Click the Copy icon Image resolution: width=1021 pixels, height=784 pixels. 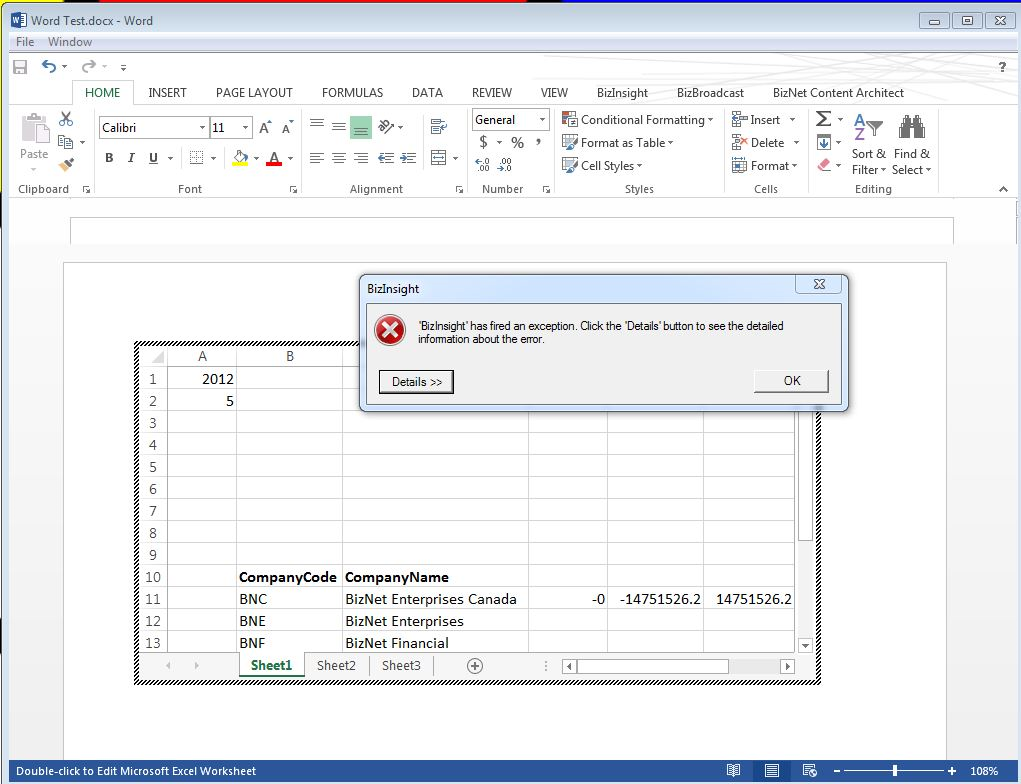tap(65, 142)
